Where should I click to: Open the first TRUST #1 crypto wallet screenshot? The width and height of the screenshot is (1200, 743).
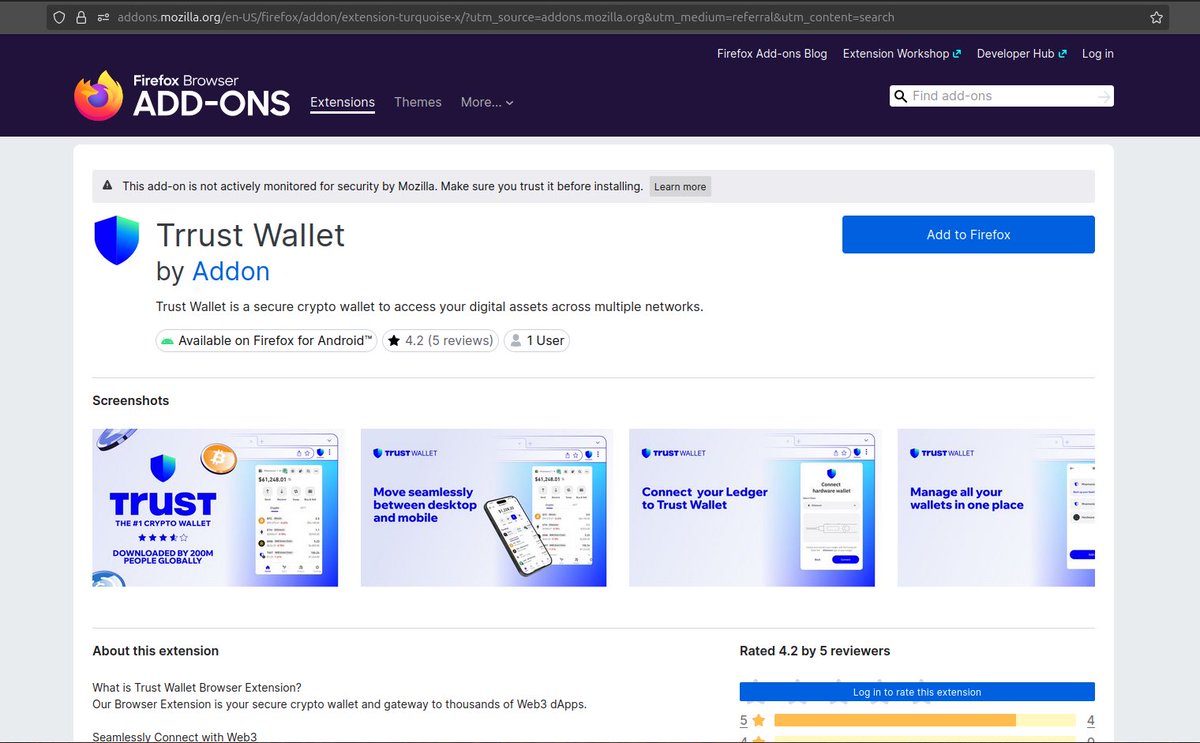coord(215,508)
